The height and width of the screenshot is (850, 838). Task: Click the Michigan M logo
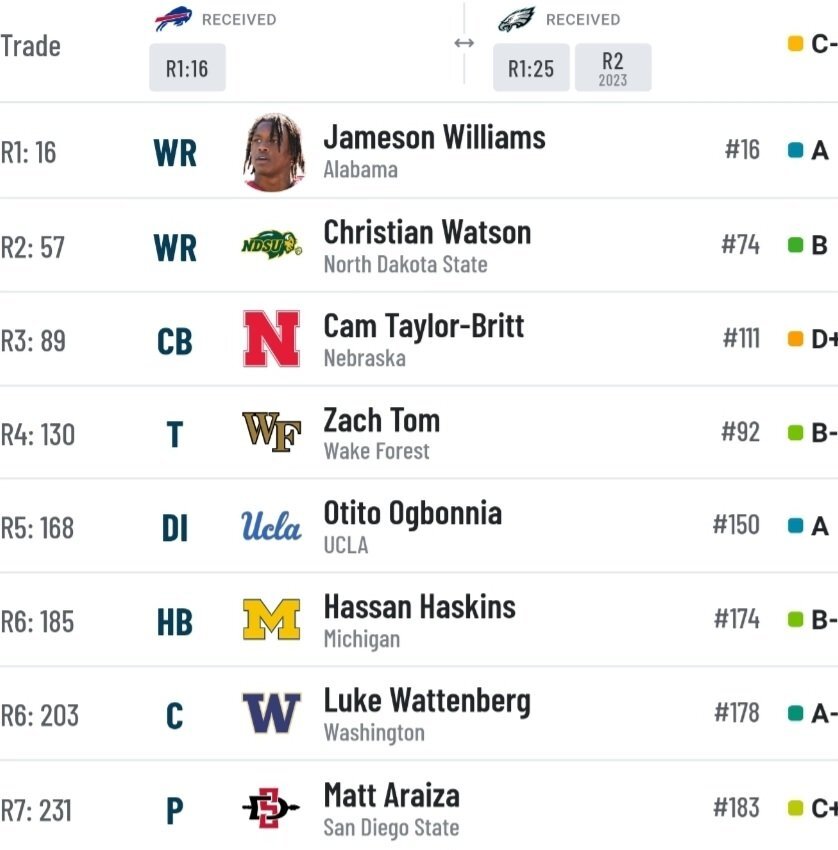coord(272,620)
